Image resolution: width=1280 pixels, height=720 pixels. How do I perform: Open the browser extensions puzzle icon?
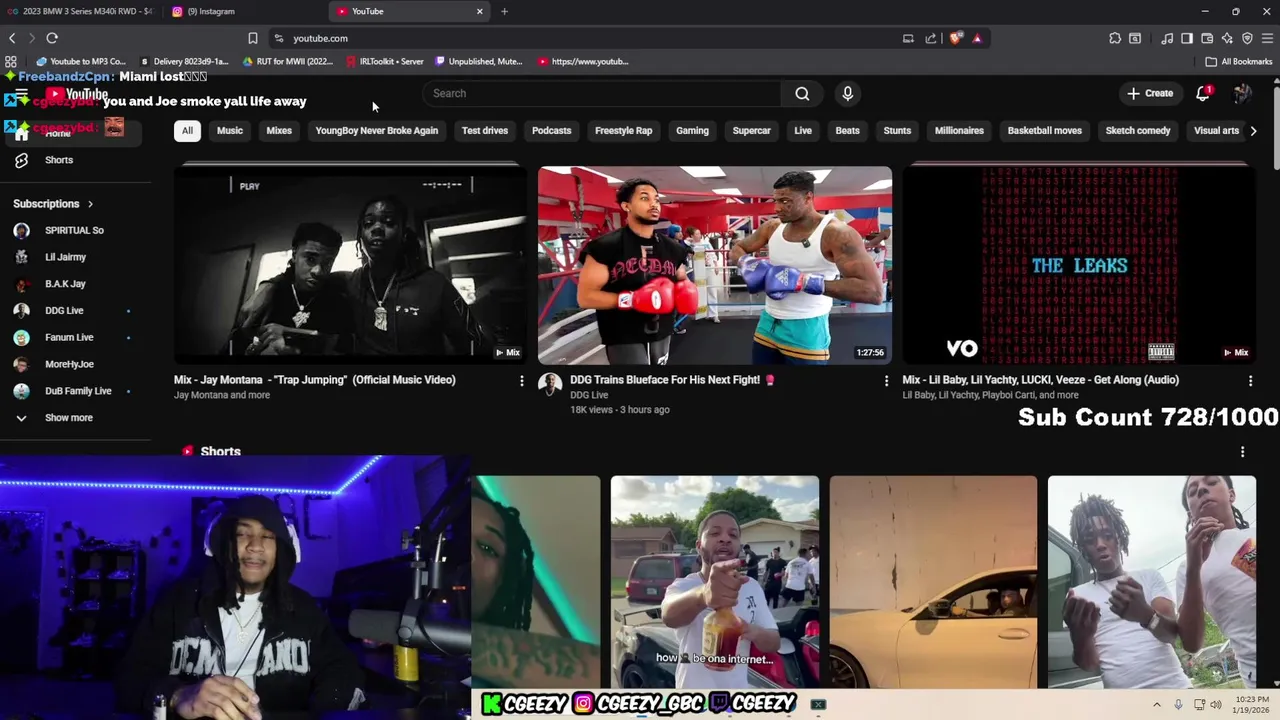coord(1115,38)
